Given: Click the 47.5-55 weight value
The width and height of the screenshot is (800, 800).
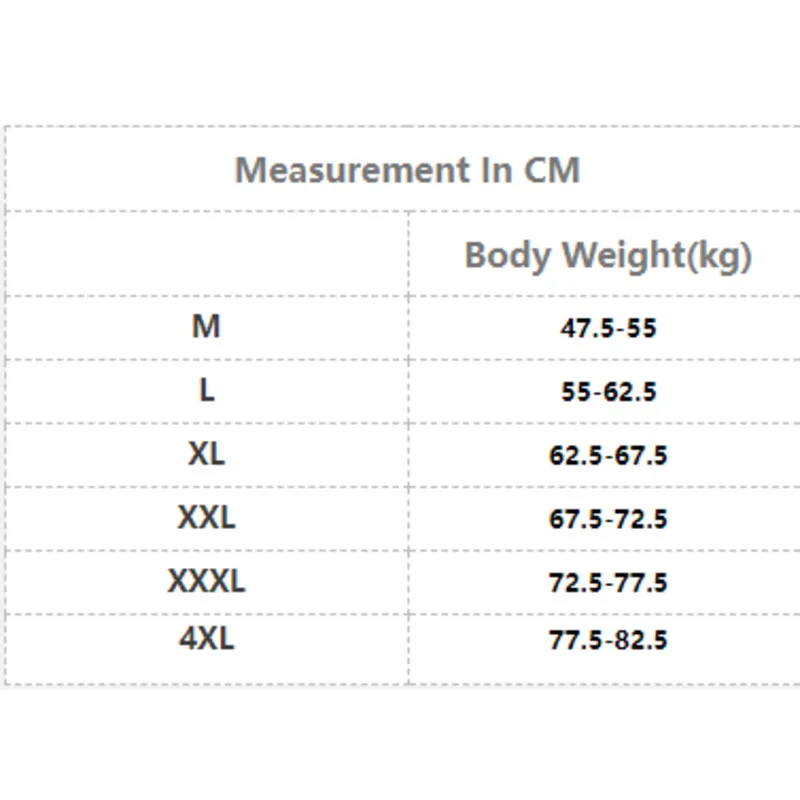Looking at the screenshot, I should (x=608, y=328).
